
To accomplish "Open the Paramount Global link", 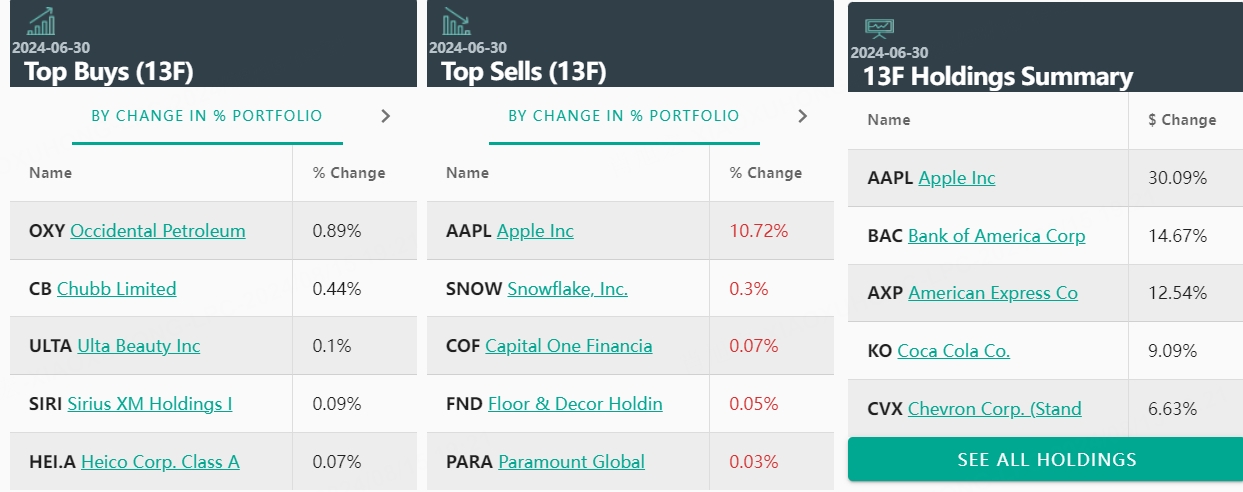I will (x=572, y=462).
